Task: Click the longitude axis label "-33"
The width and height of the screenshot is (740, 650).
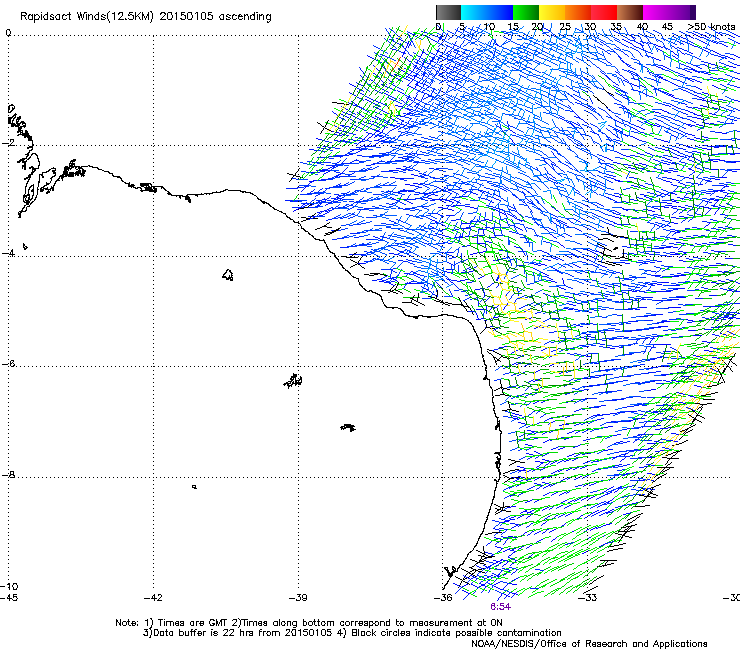Action: pyautogui.click(x=588, y=598)
